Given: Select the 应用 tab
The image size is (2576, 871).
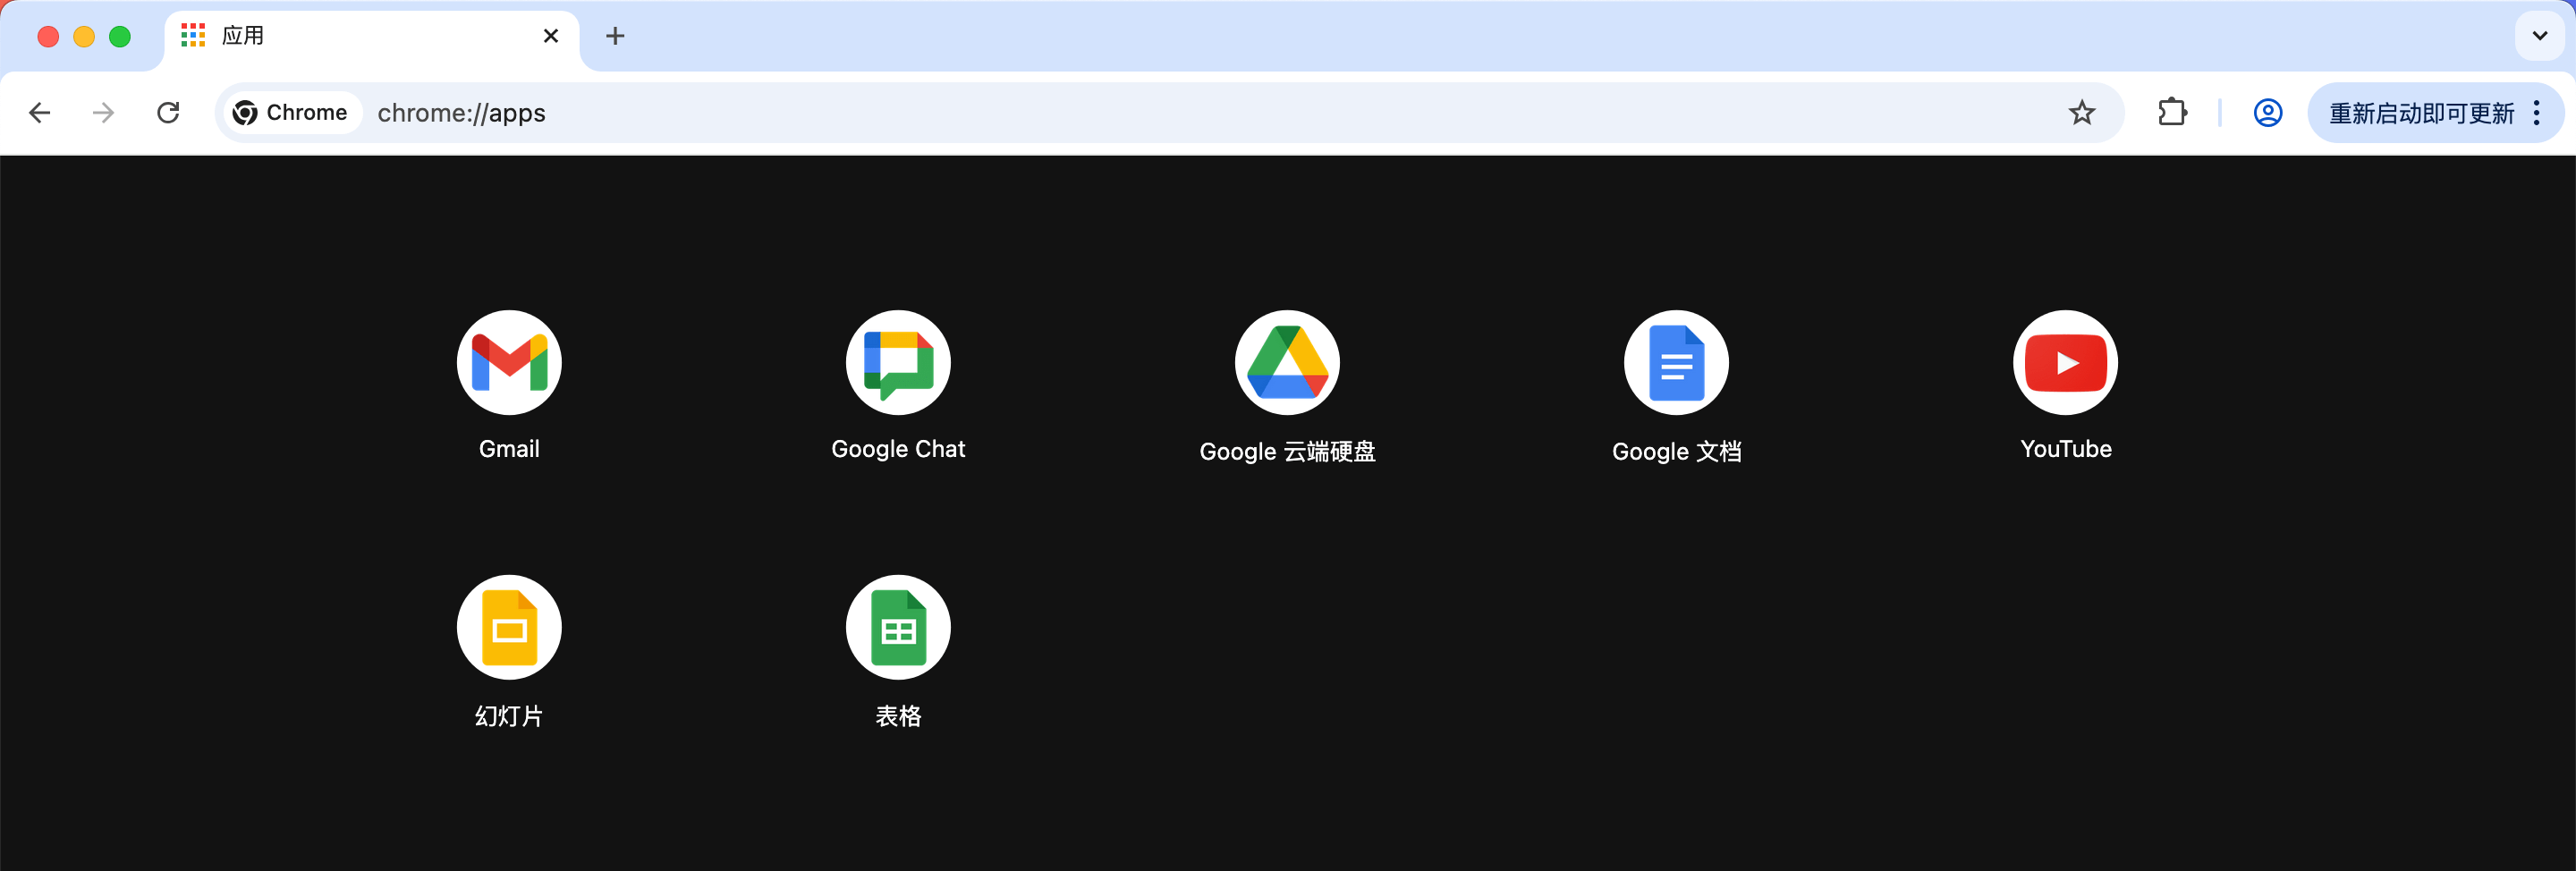Looking at the screenshot, I should click(370, 38).
